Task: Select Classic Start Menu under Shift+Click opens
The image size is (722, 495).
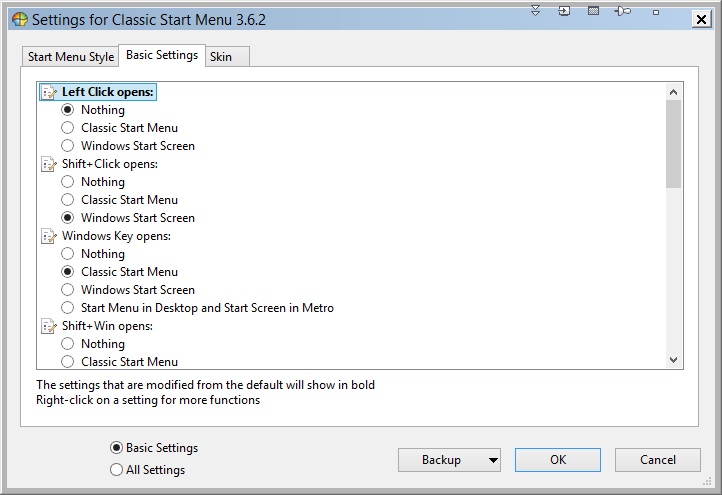Action: click(x=68, y=199)
